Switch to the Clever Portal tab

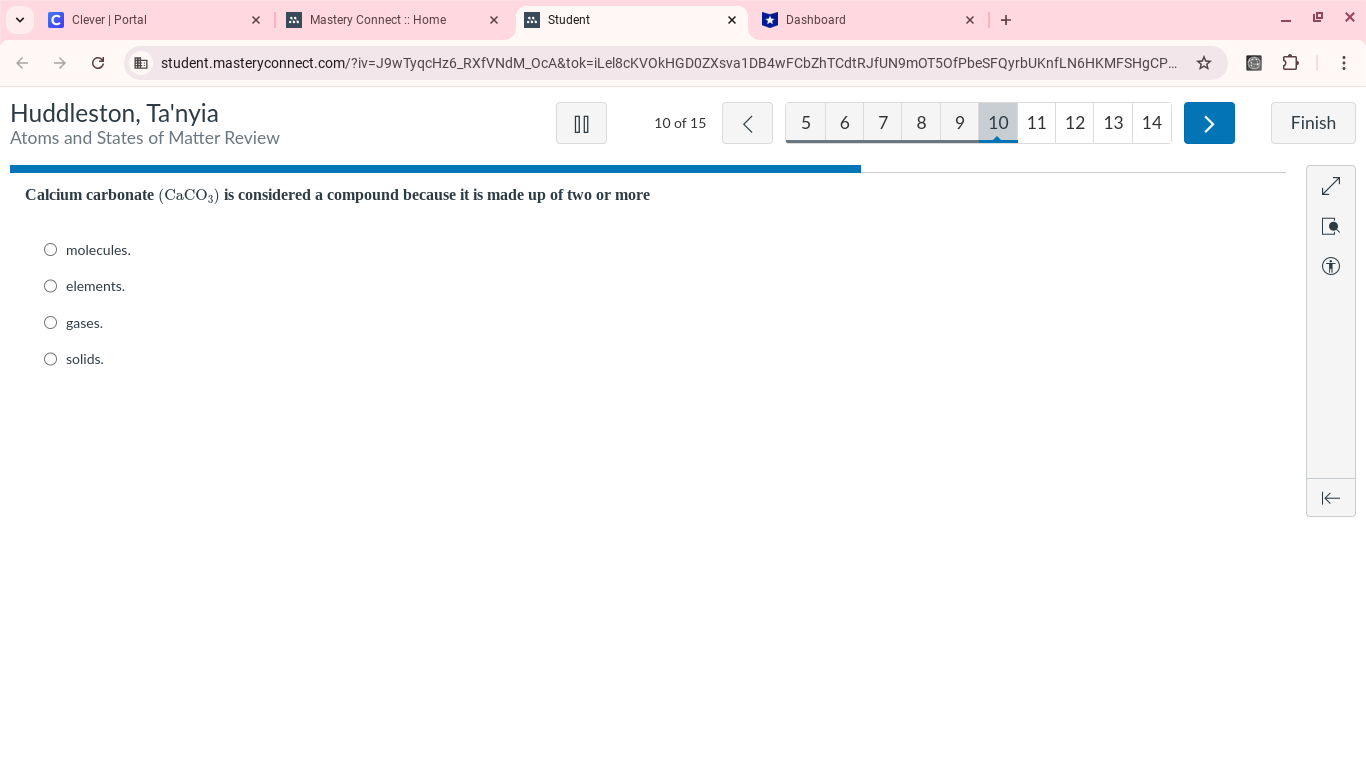tap(154, 20)
